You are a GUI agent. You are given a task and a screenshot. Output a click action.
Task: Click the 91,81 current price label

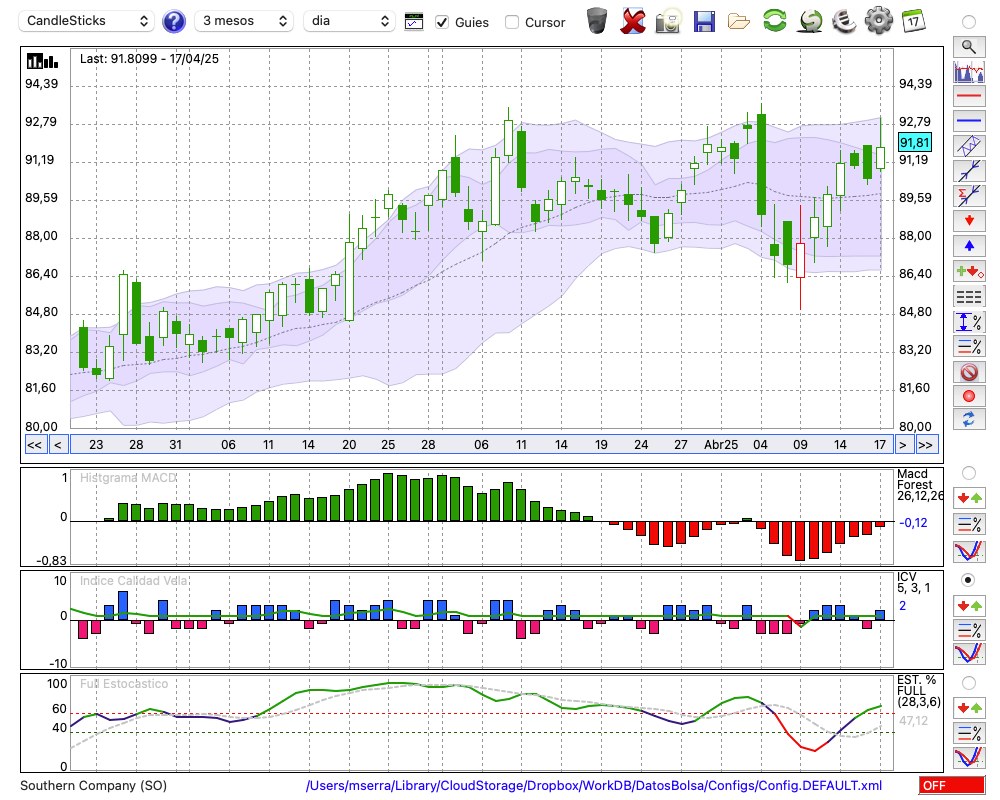pos(915,142)
